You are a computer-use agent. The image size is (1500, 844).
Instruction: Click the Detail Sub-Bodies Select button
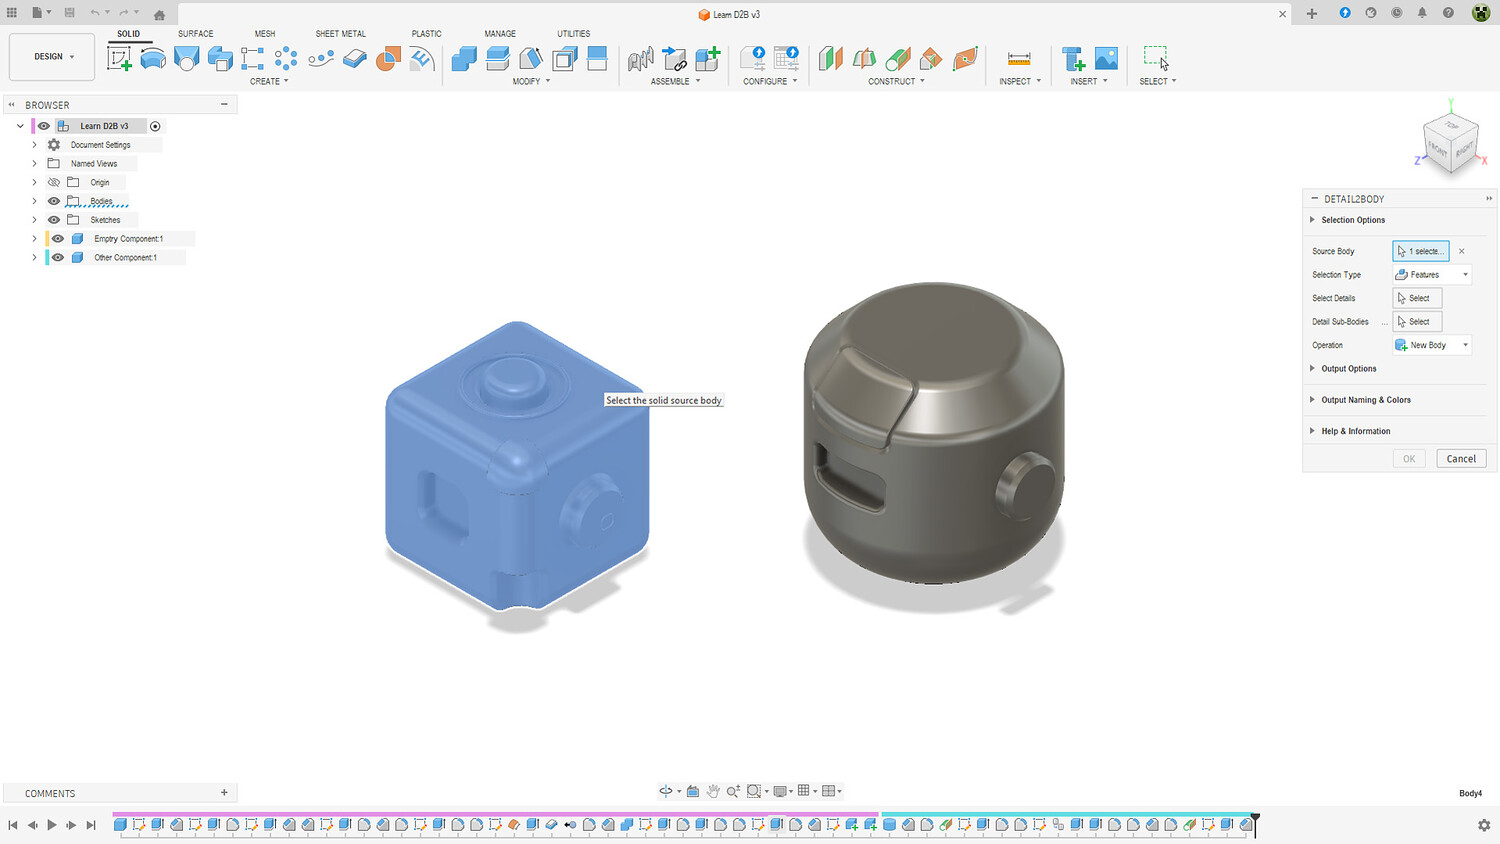pos(1417,322)
